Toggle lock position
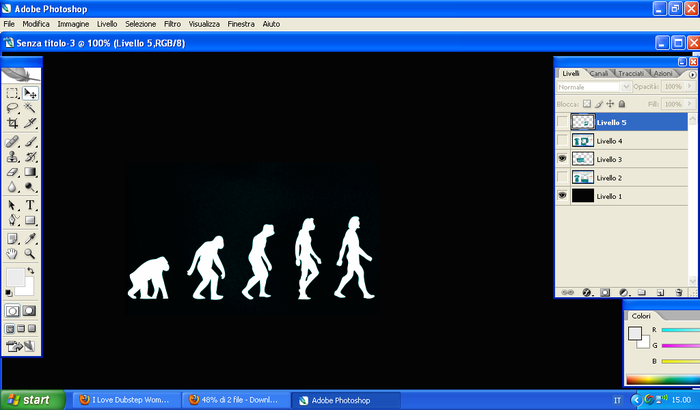 click(610, 104)
